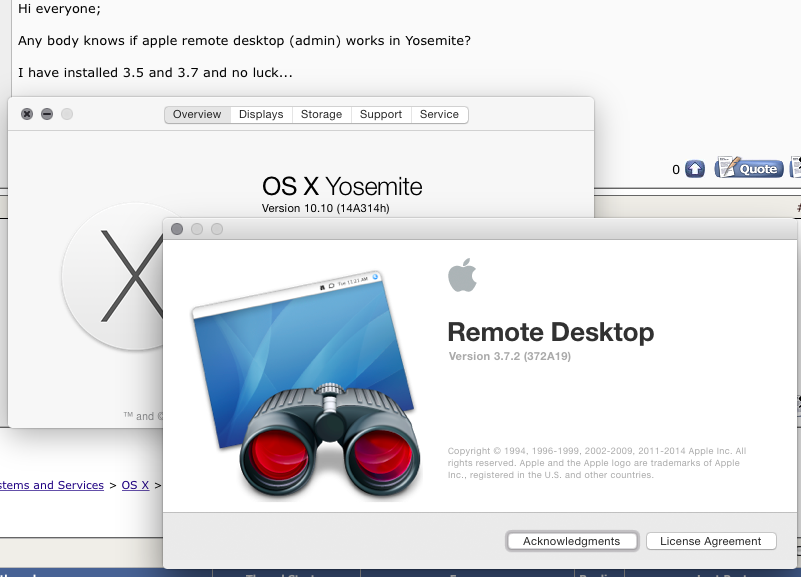Click the Version 10.10 (14A314h) text
The image size is (801, 577).
pos(325,208)
